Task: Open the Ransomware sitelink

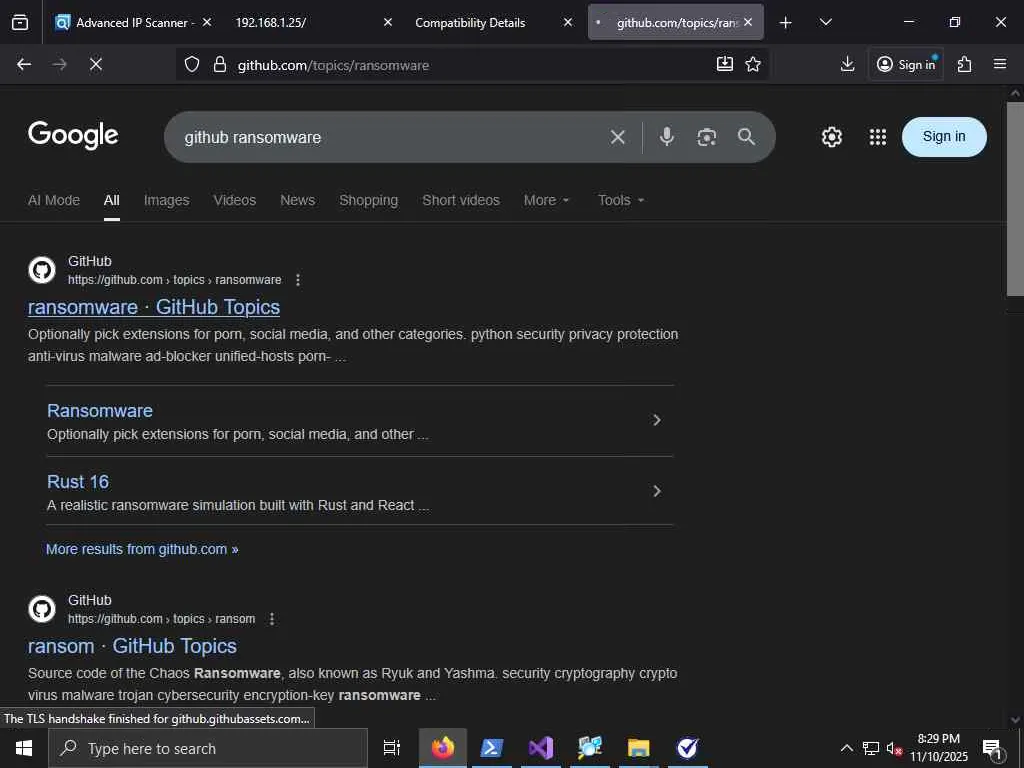Action: point(100,411)
